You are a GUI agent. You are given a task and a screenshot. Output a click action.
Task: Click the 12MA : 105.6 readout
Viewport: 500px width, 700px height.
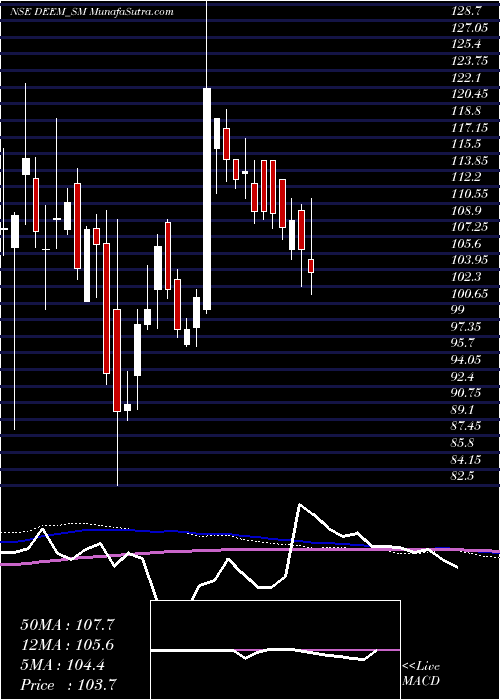(67, 645)
